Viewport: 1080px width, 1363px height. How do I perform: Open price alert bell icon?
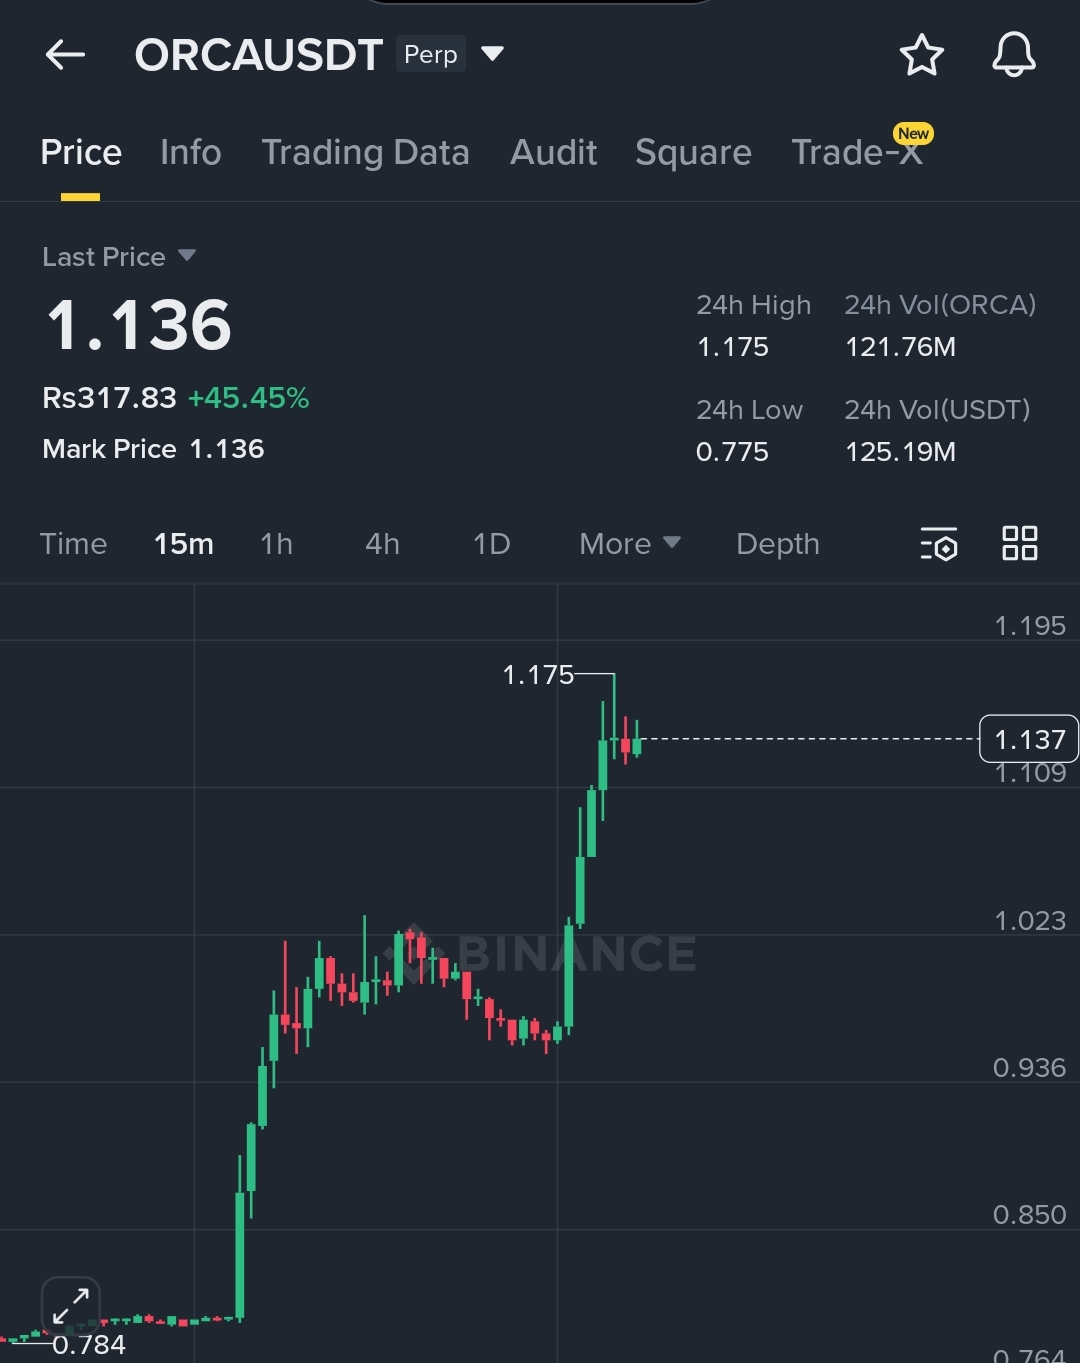point(1013,55)
